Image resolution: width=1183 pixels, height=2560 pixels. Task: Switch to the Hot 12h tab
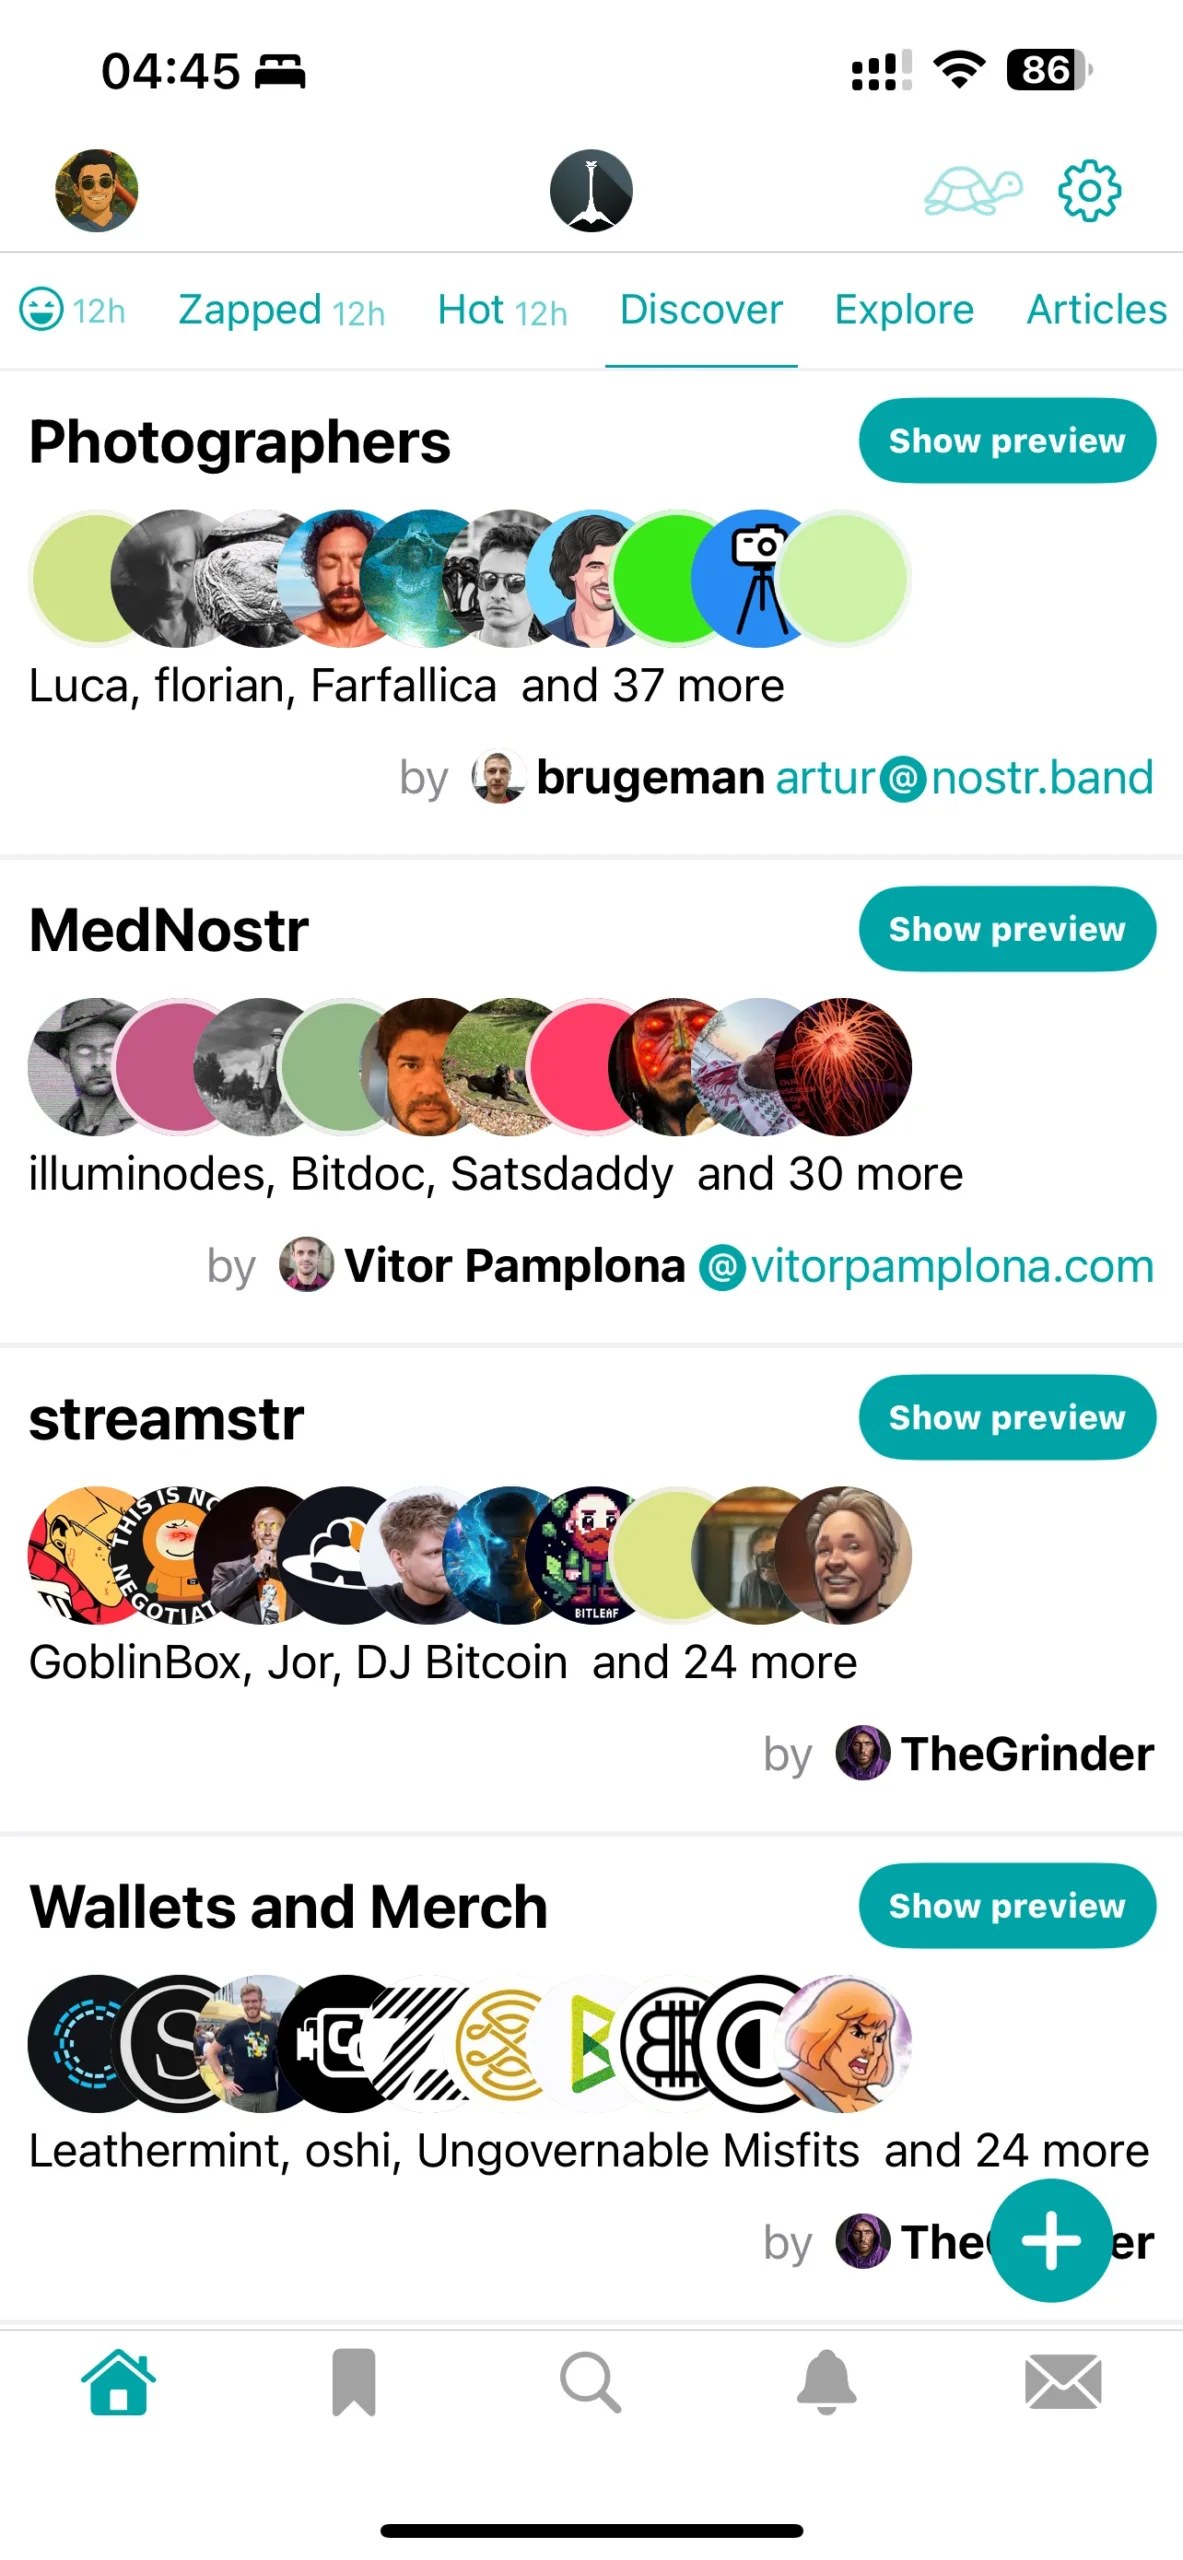click(x=502, y=310)
